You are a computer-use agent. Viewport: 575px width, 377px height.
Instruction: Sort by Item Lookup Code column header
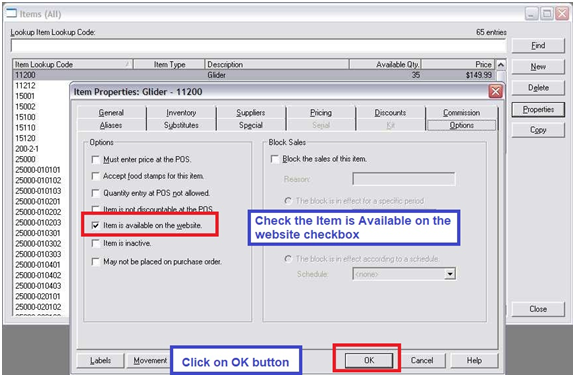pyautogui.click(x=73, y=65)
